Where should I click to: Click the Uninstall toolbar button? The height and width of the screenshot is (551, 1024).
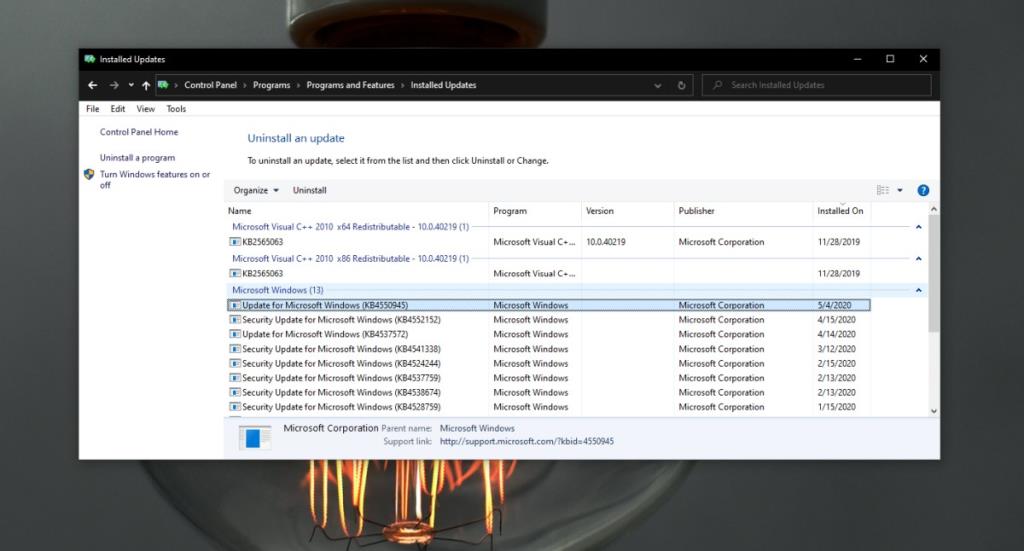309,190
